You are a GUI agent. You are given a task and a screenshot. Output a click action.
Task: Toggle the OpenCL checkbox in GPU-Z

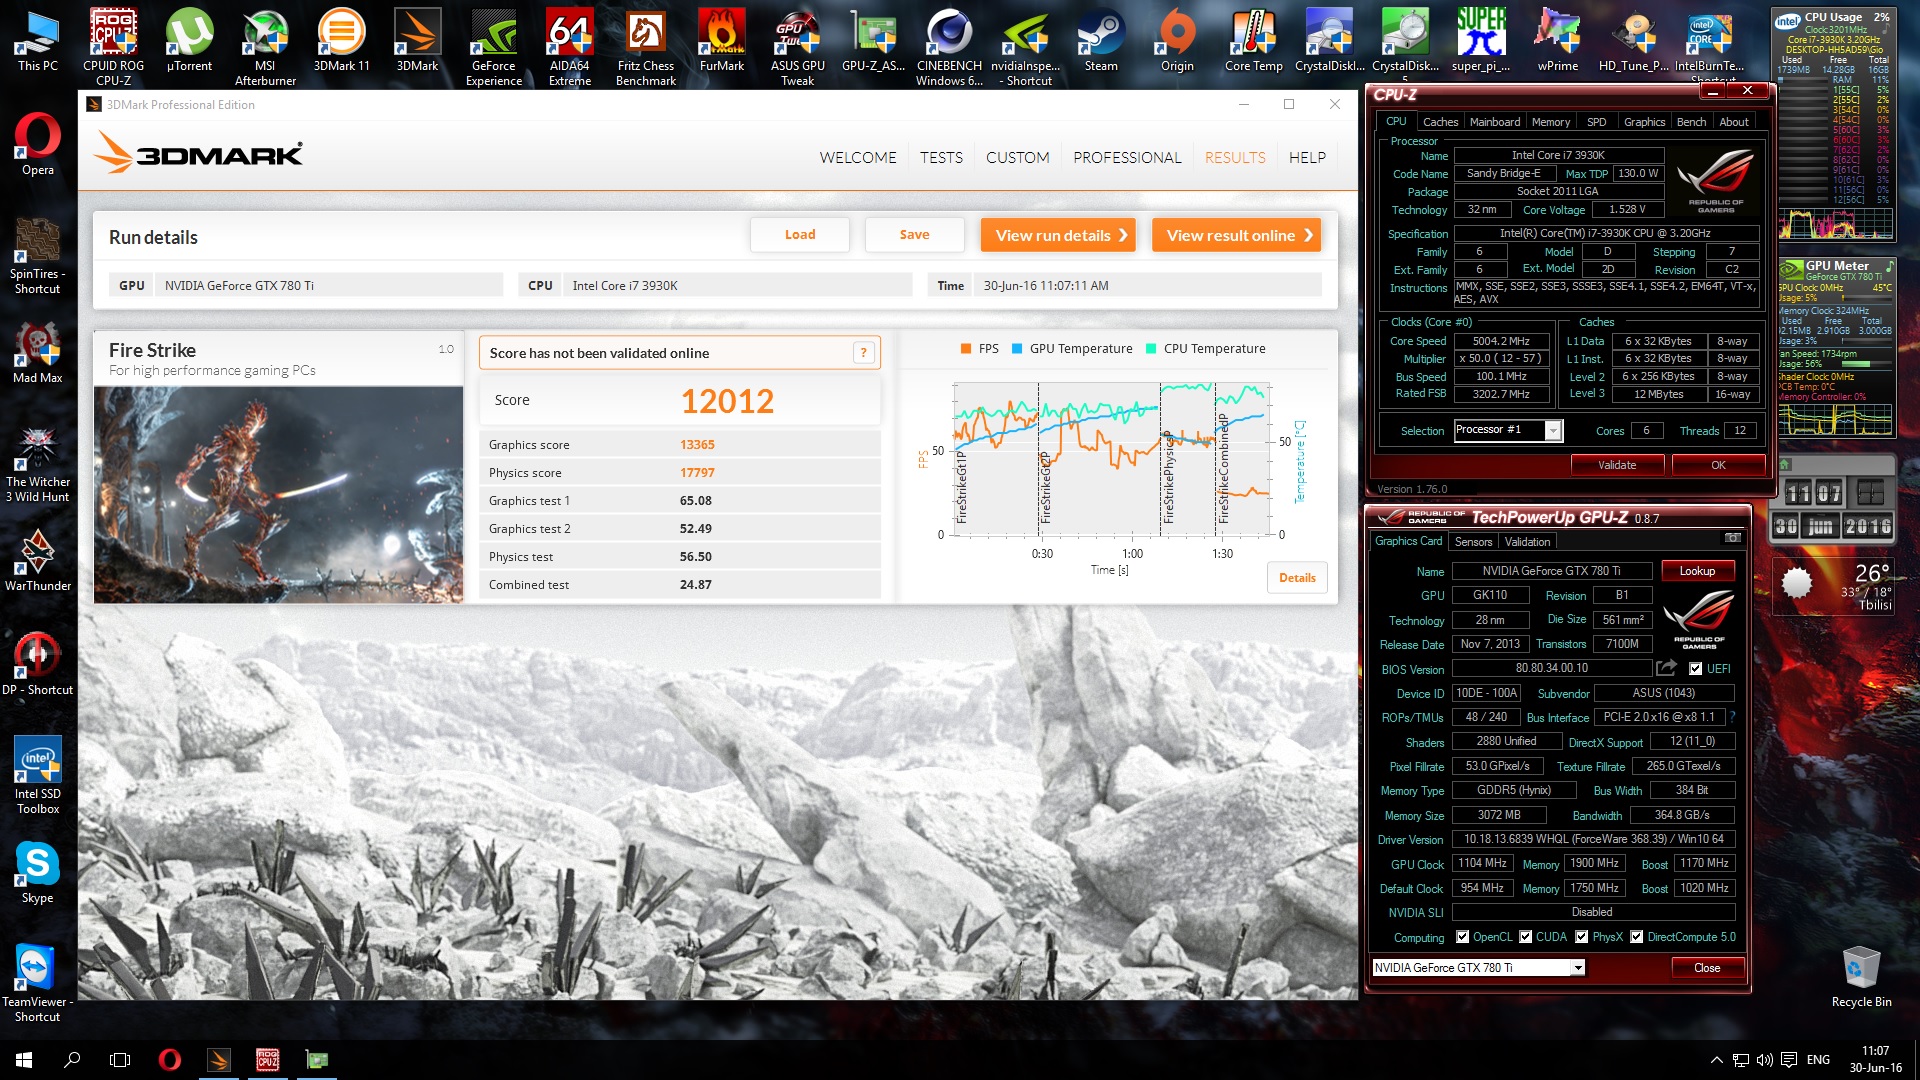1460,937
